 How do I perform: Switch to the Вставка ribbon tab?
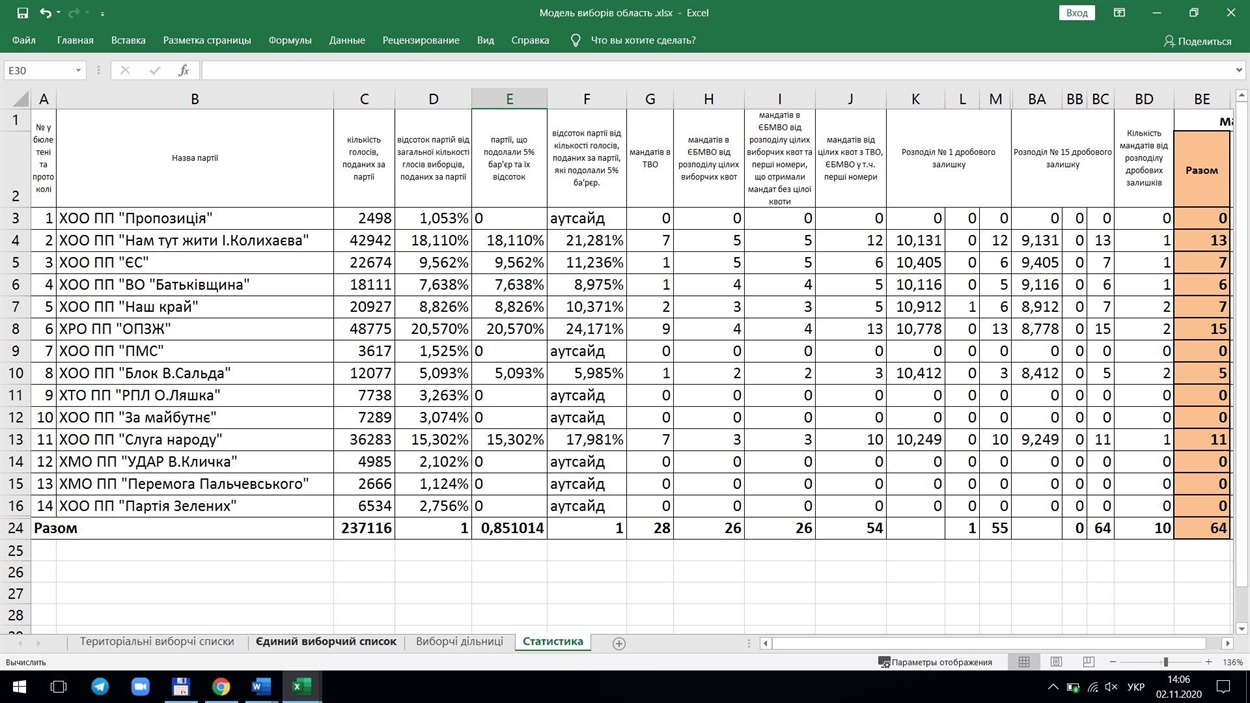click(x=128, y=41)
